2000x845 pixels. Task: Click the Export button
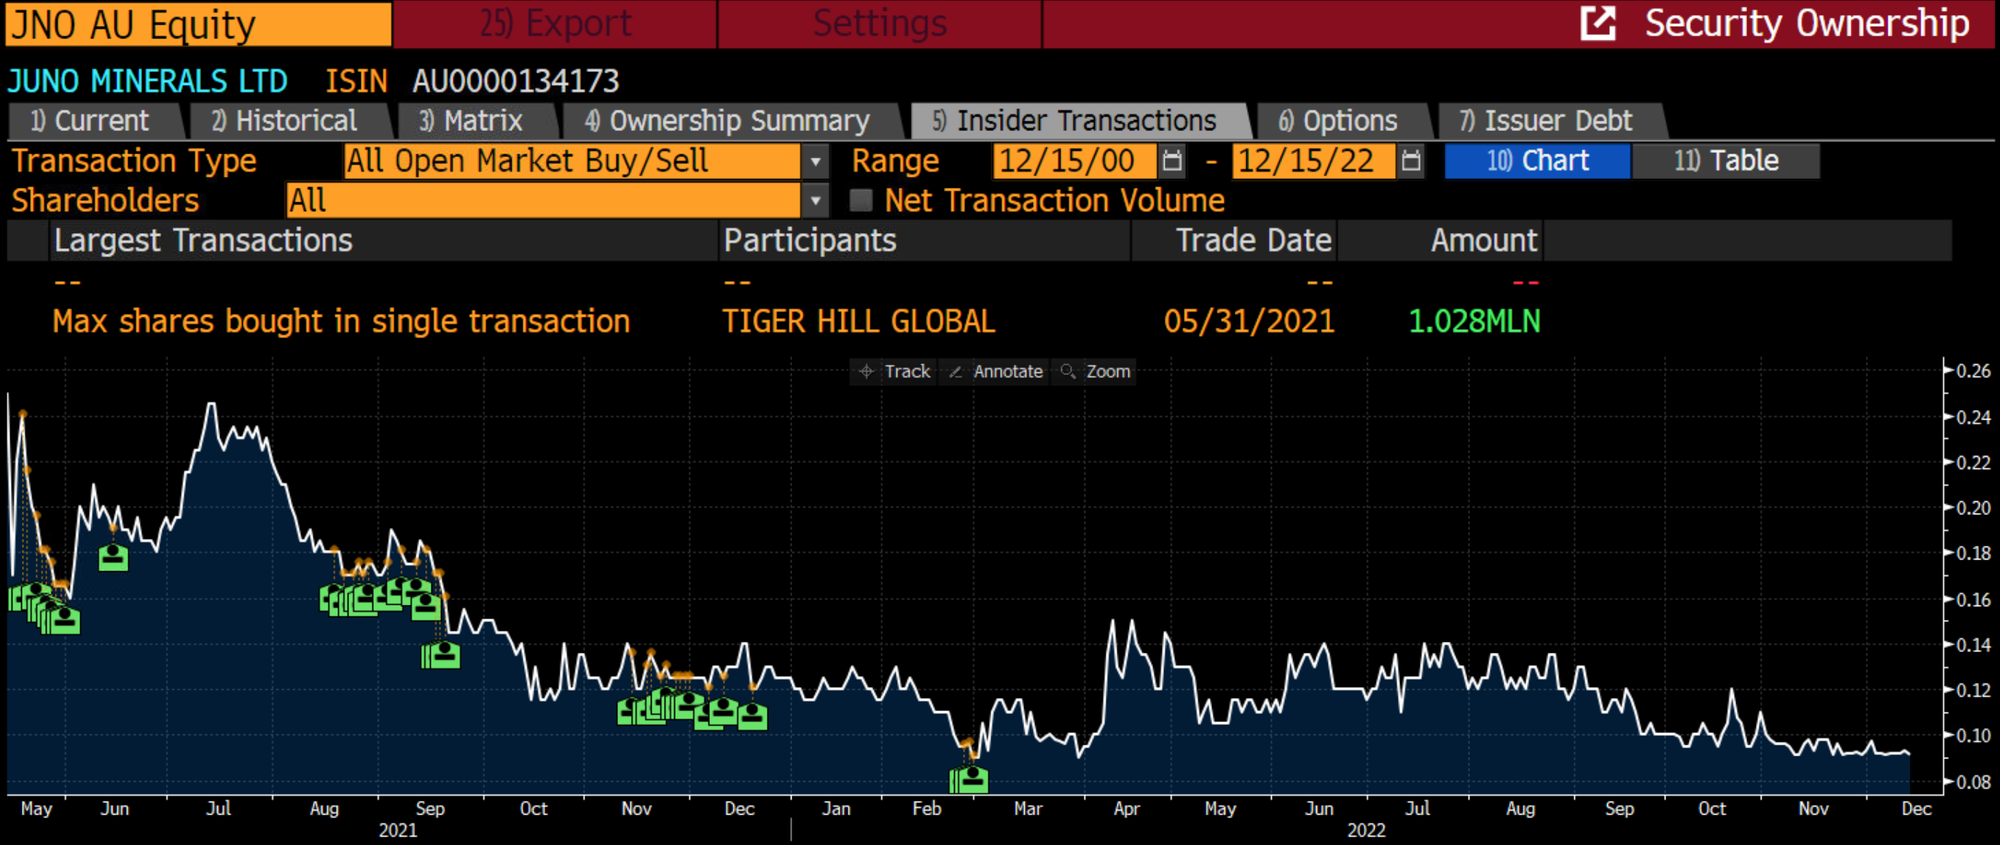click(x=555, y=23)
